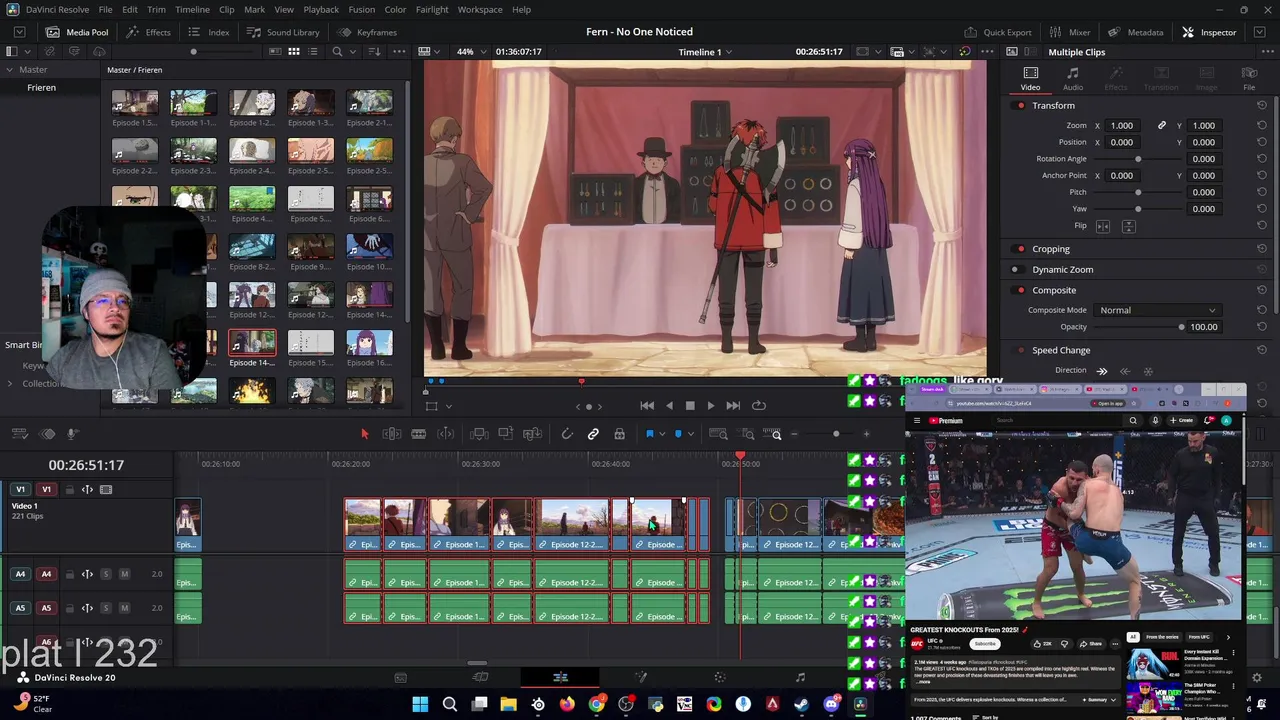Open the Effects panel
1280x720 pixels.
[x=148, y=32]
